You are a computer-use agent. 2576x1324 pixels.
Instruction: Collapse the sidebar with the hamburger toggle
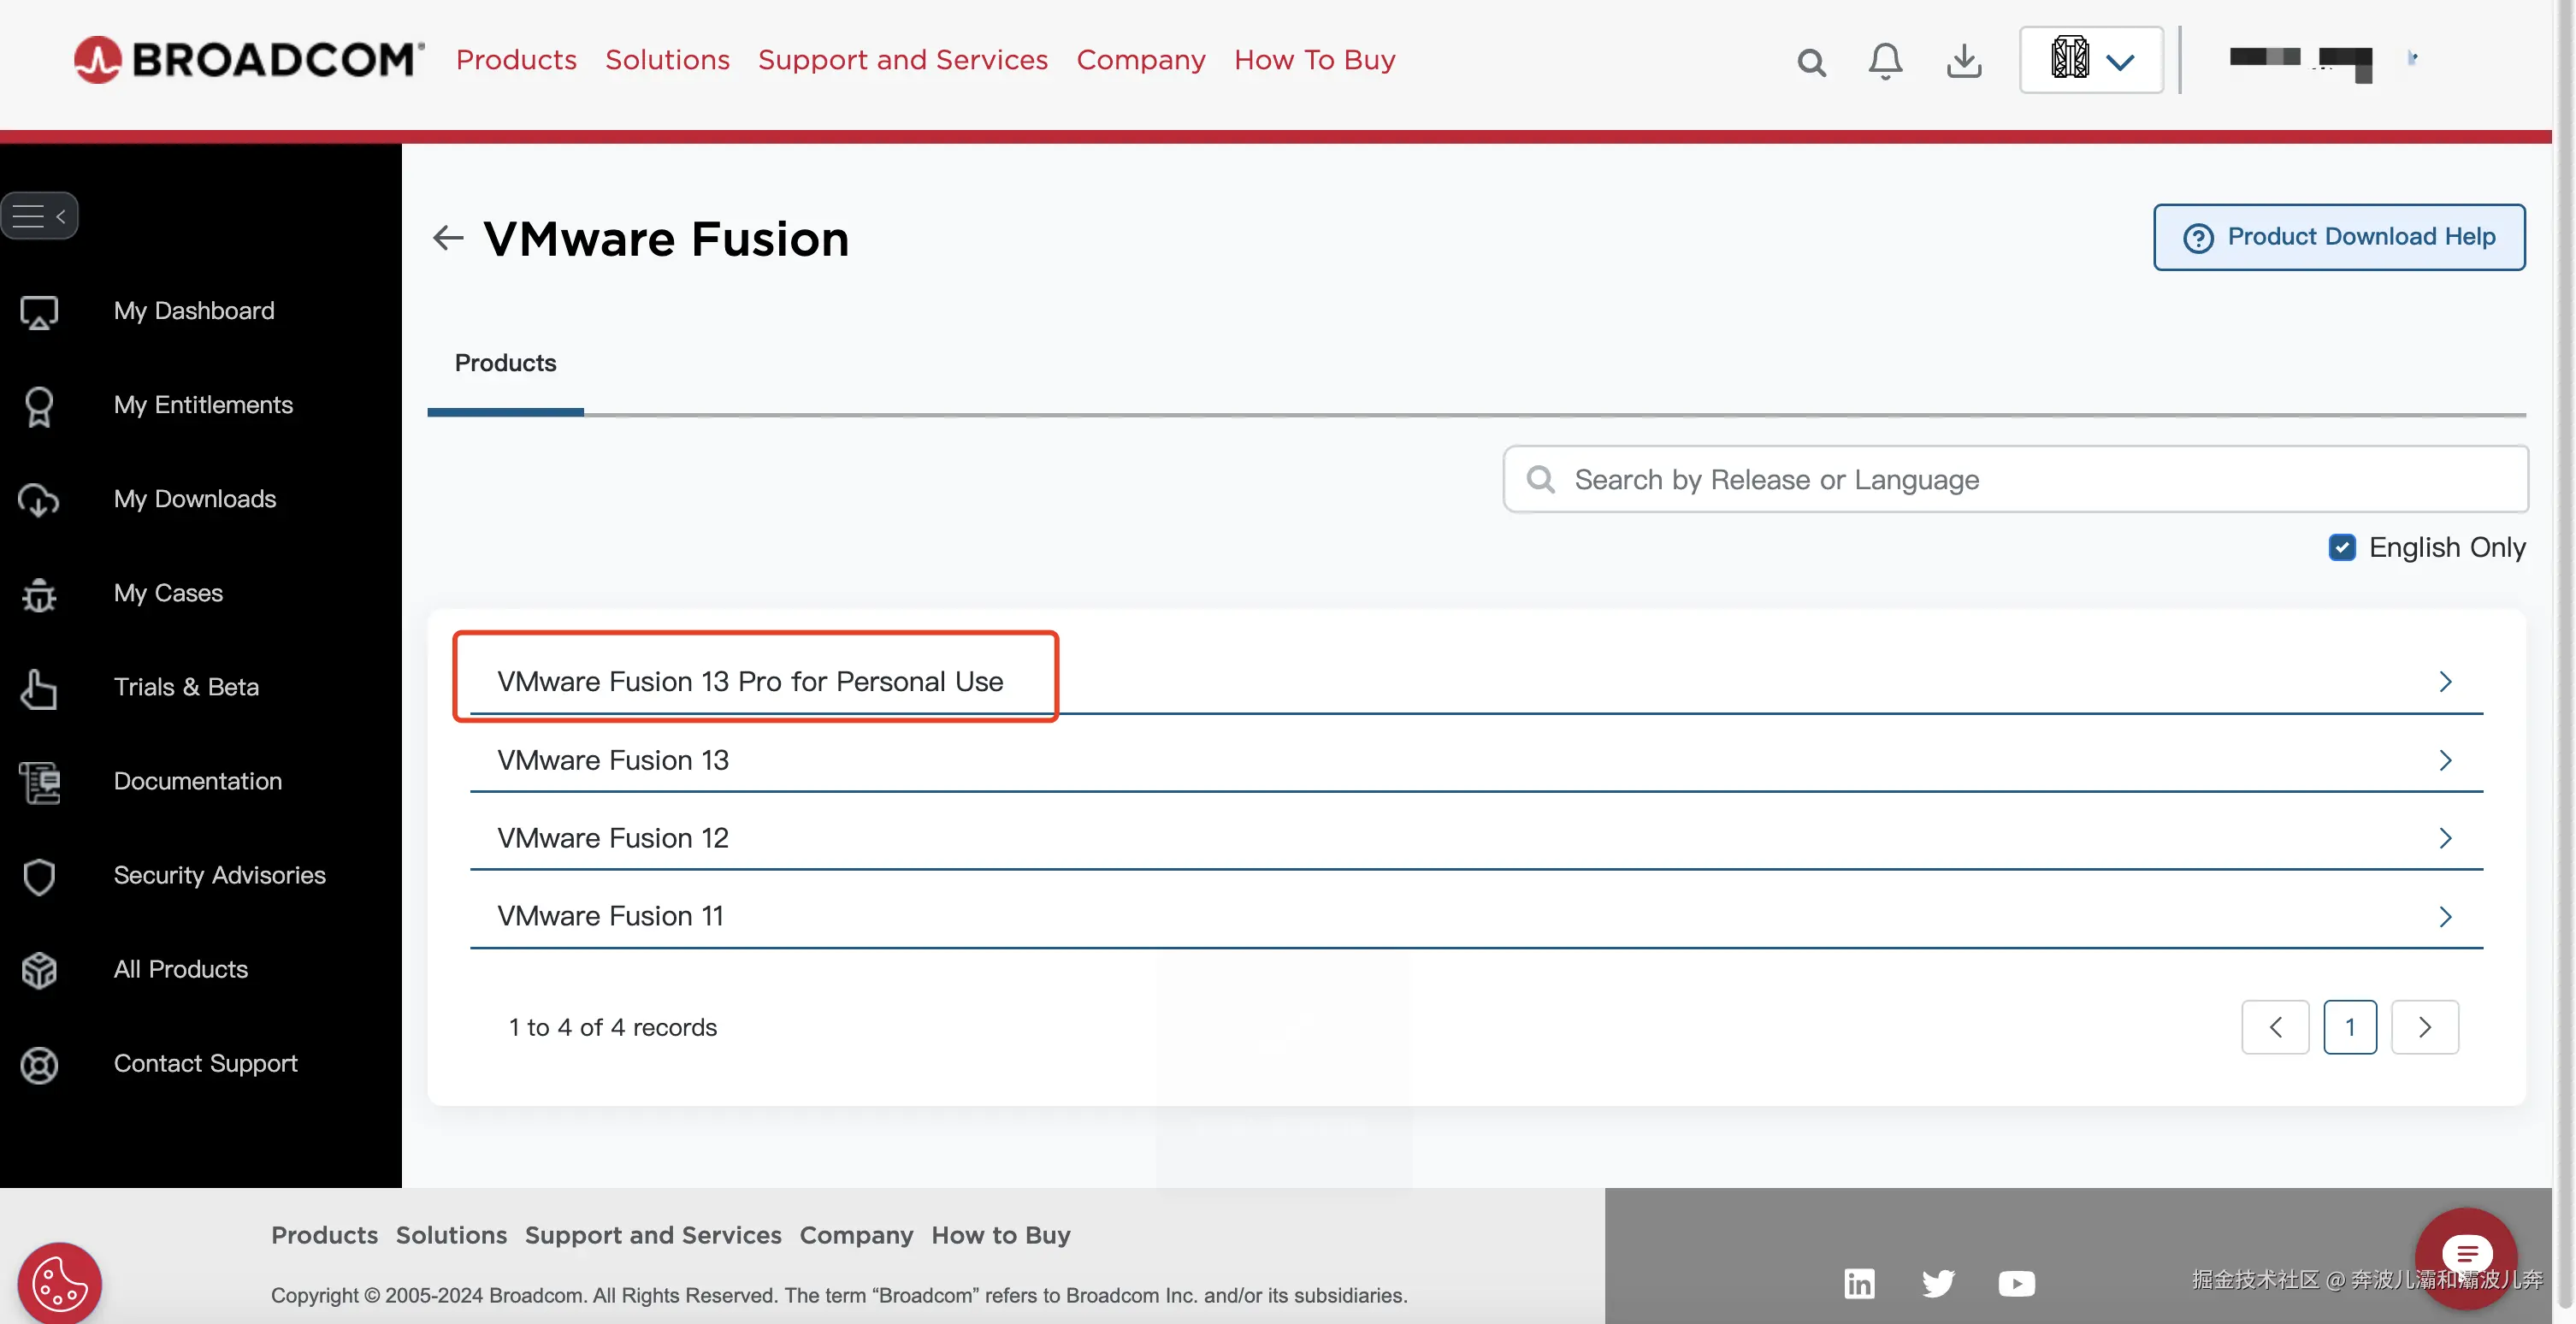(x=39, y=215)
